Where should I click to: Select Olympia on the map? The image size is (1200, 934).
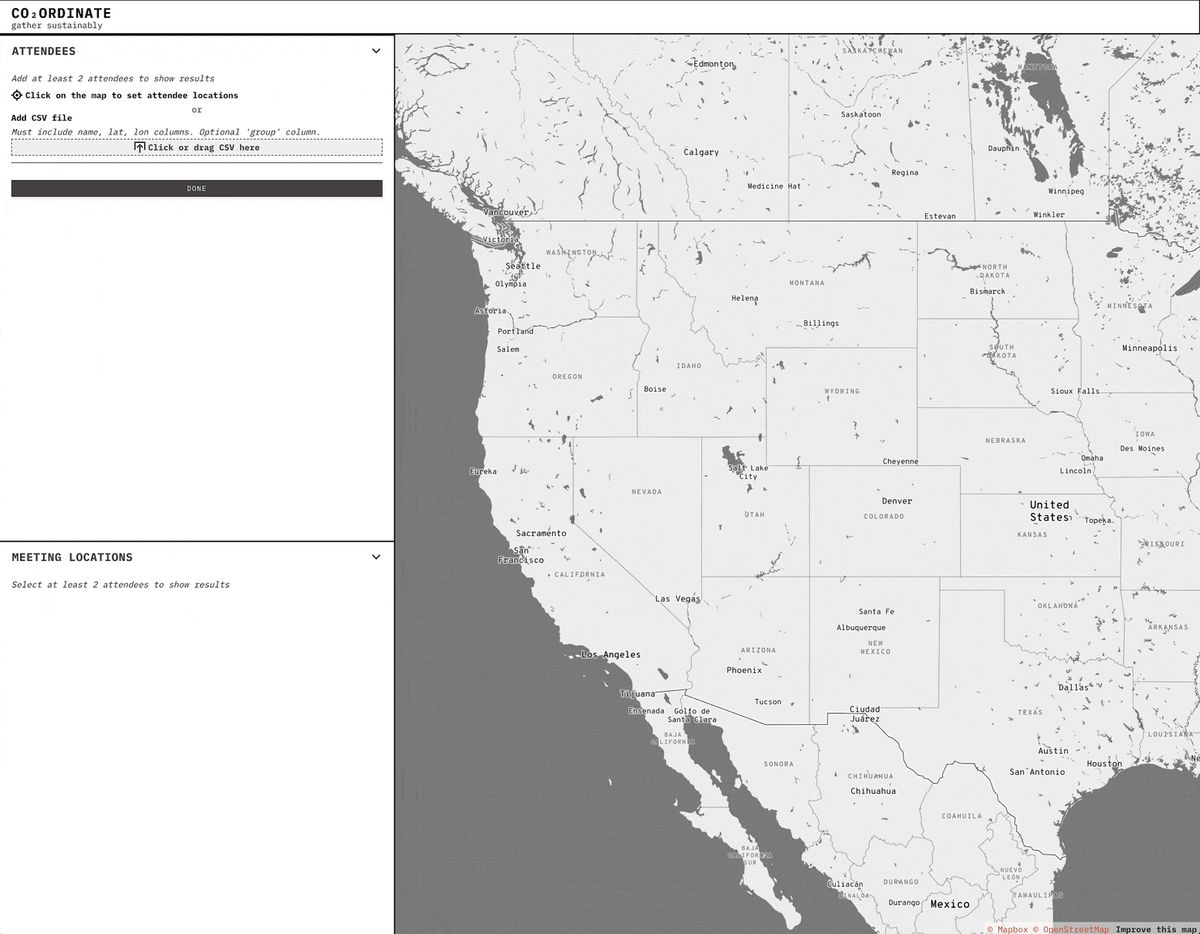(510, 283)
